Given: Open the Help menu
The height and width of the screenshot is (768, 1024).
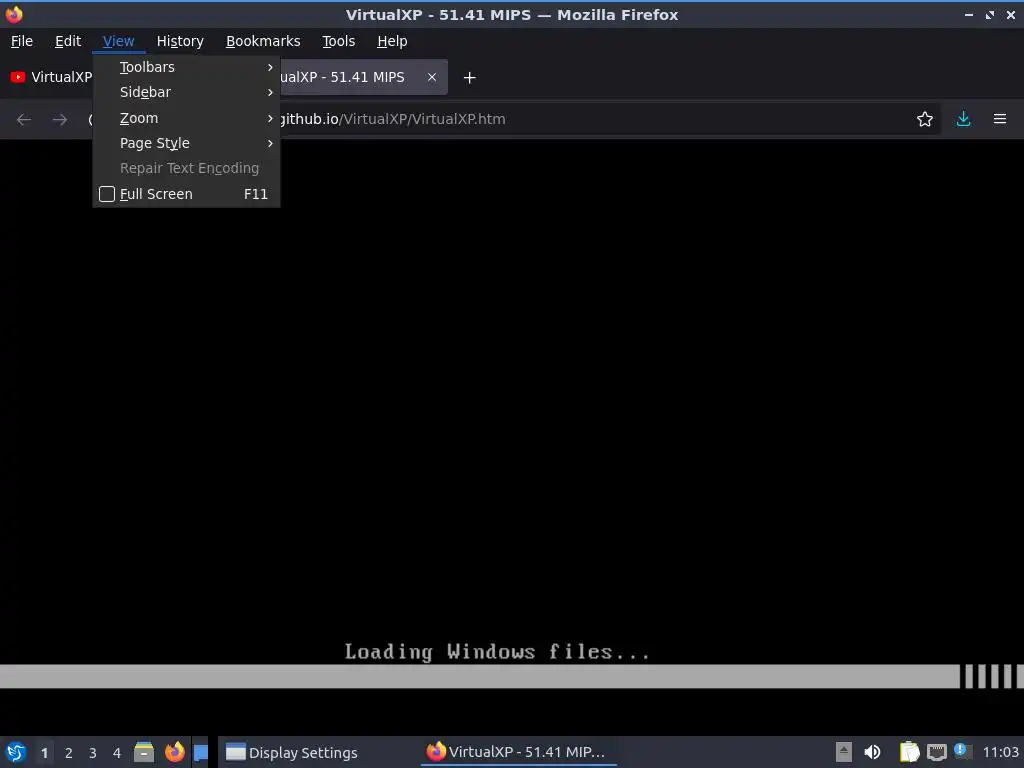Looking at the screenshot, I should [x=392, y=41].
